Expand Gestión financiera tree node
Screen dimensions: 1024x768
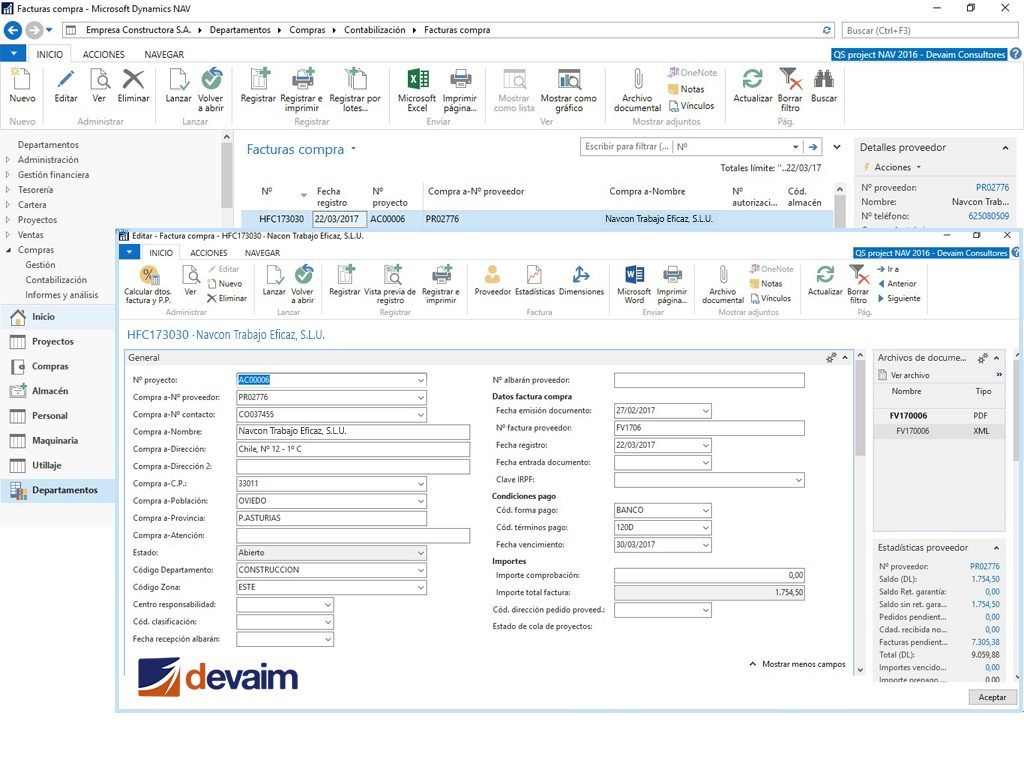(x=8, y=175)
